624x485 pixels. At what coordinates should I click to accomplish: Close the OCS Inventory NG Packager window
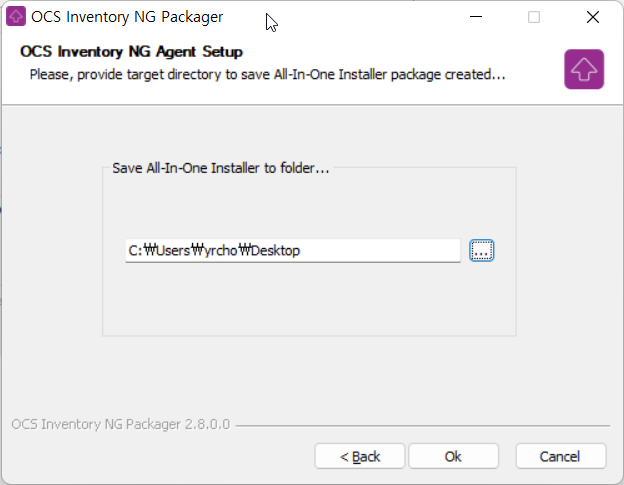593,17
